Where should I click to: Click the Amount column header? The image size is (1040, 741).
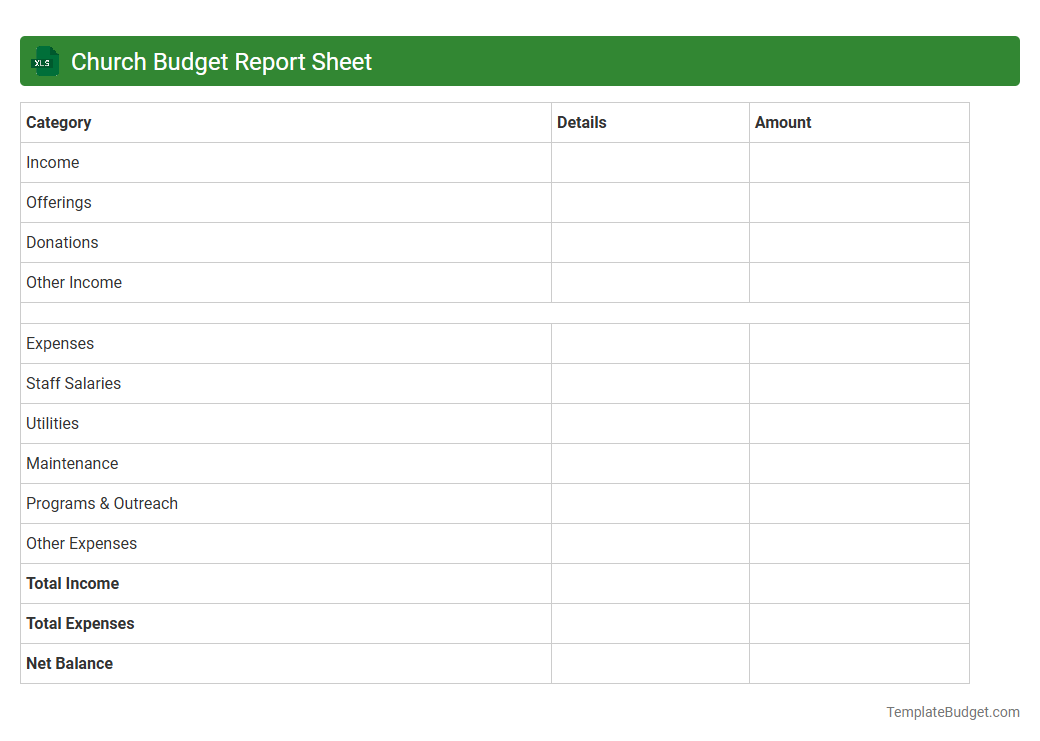point(784,122)
